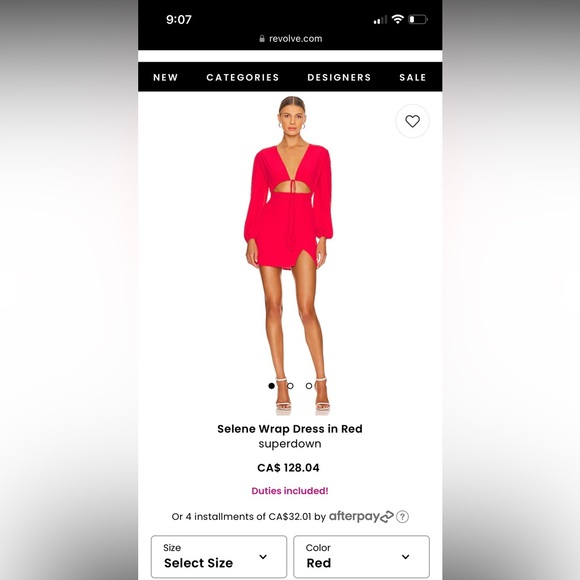Select the second image carousel dot

point(290,386)
